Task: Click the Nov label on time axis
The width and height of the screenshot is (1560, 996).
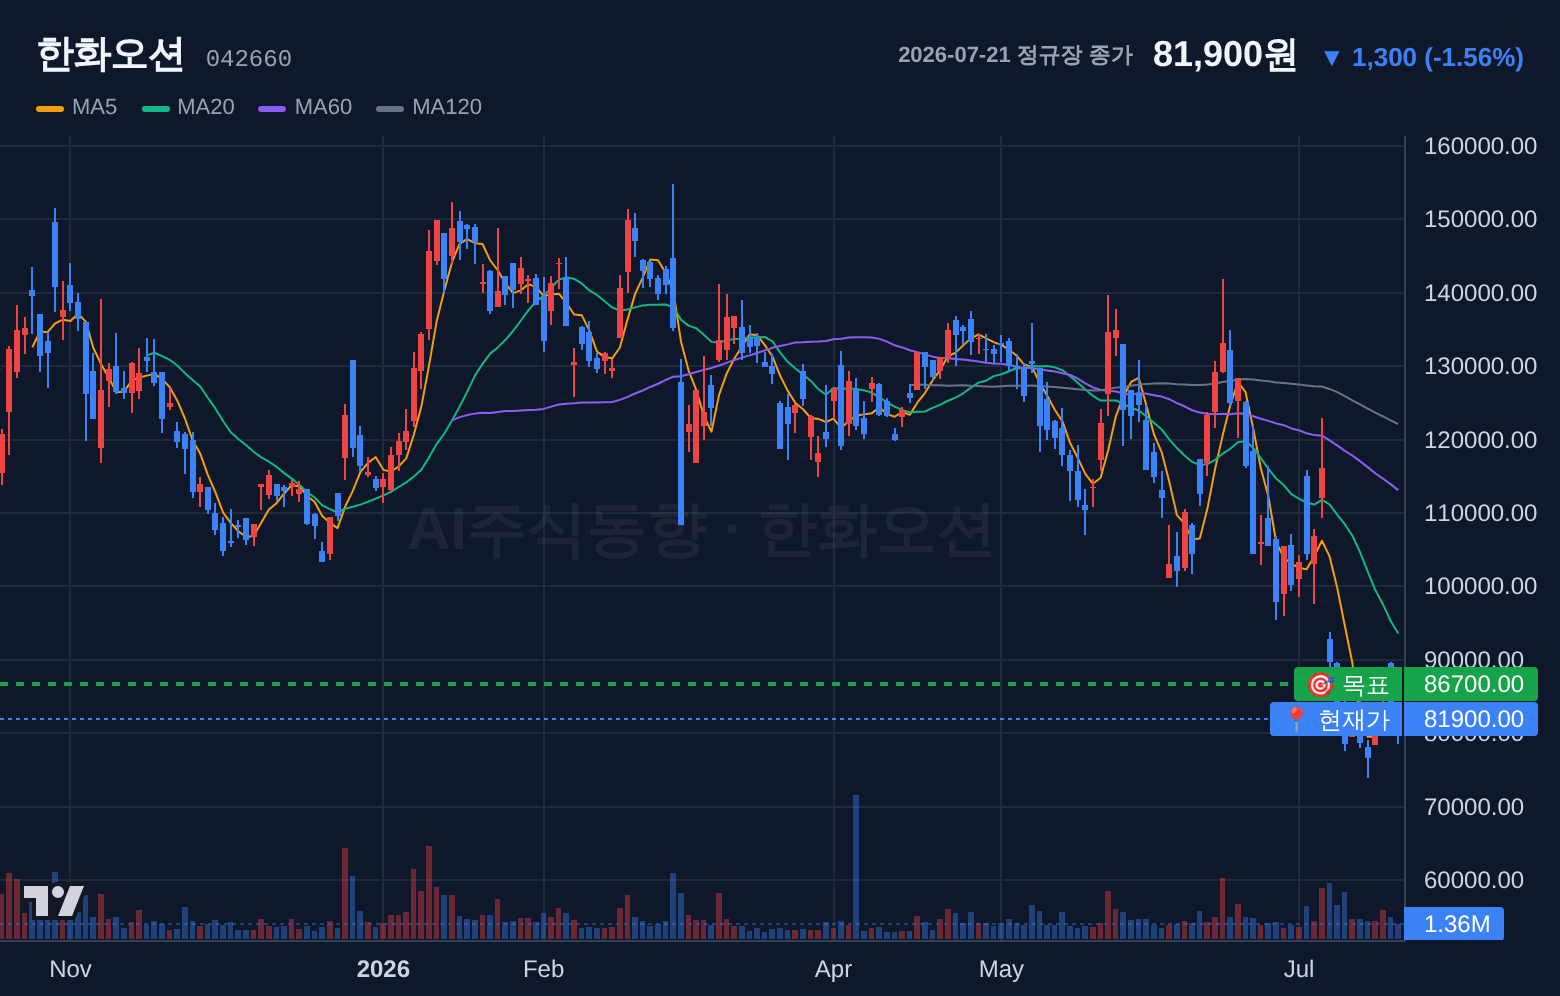Action: point(70,969)
